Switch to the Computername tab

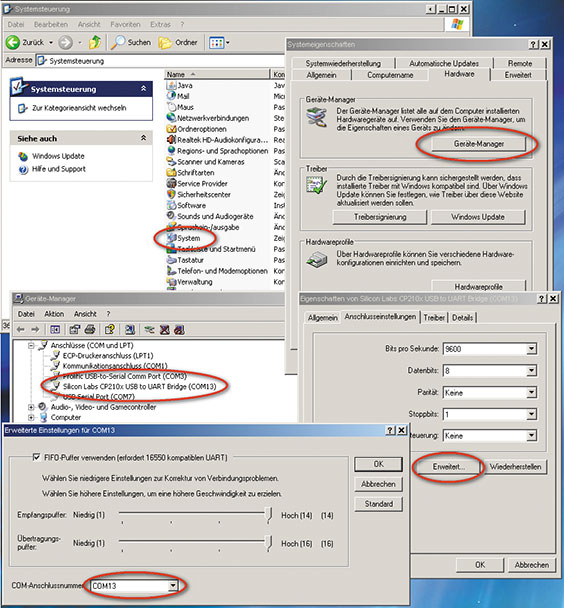point(390,75)
